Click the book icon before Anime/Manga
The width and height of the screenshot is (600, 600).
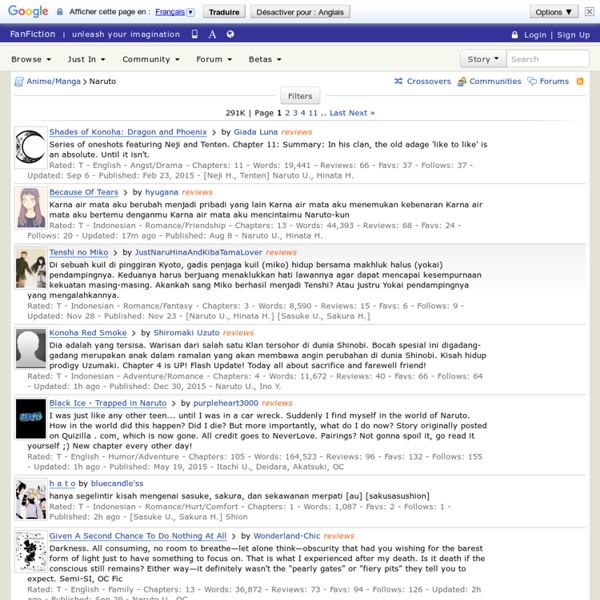pyautogui.click(x=19, y=82)
